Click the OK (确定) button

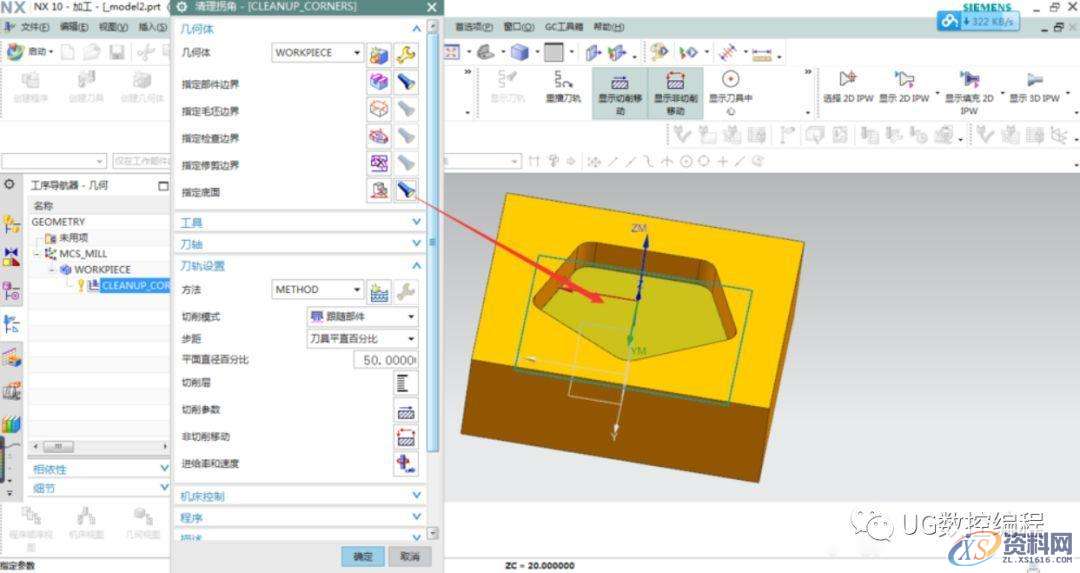(362, 556)
